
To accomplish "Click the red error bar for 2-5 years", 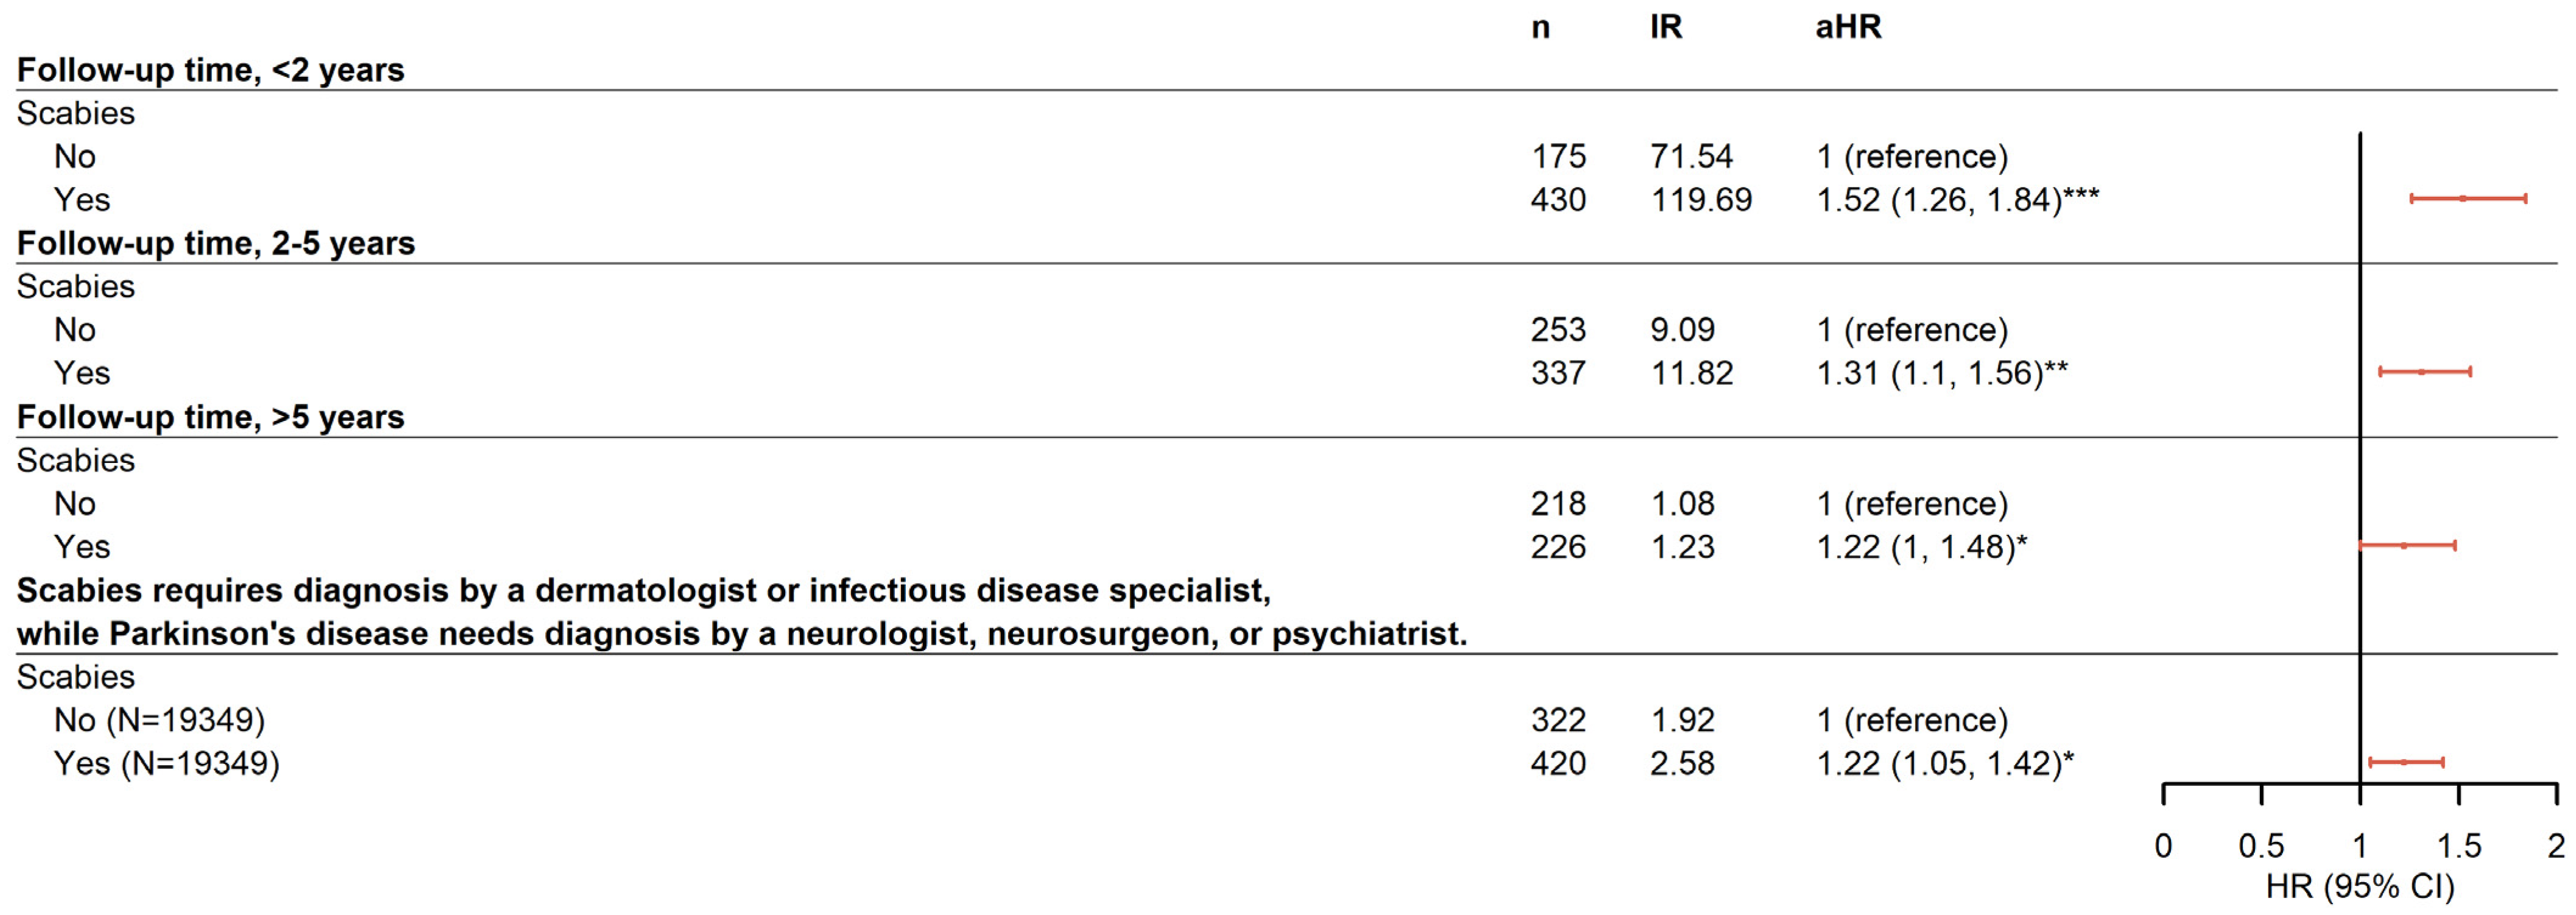I will pos(2424,372).
